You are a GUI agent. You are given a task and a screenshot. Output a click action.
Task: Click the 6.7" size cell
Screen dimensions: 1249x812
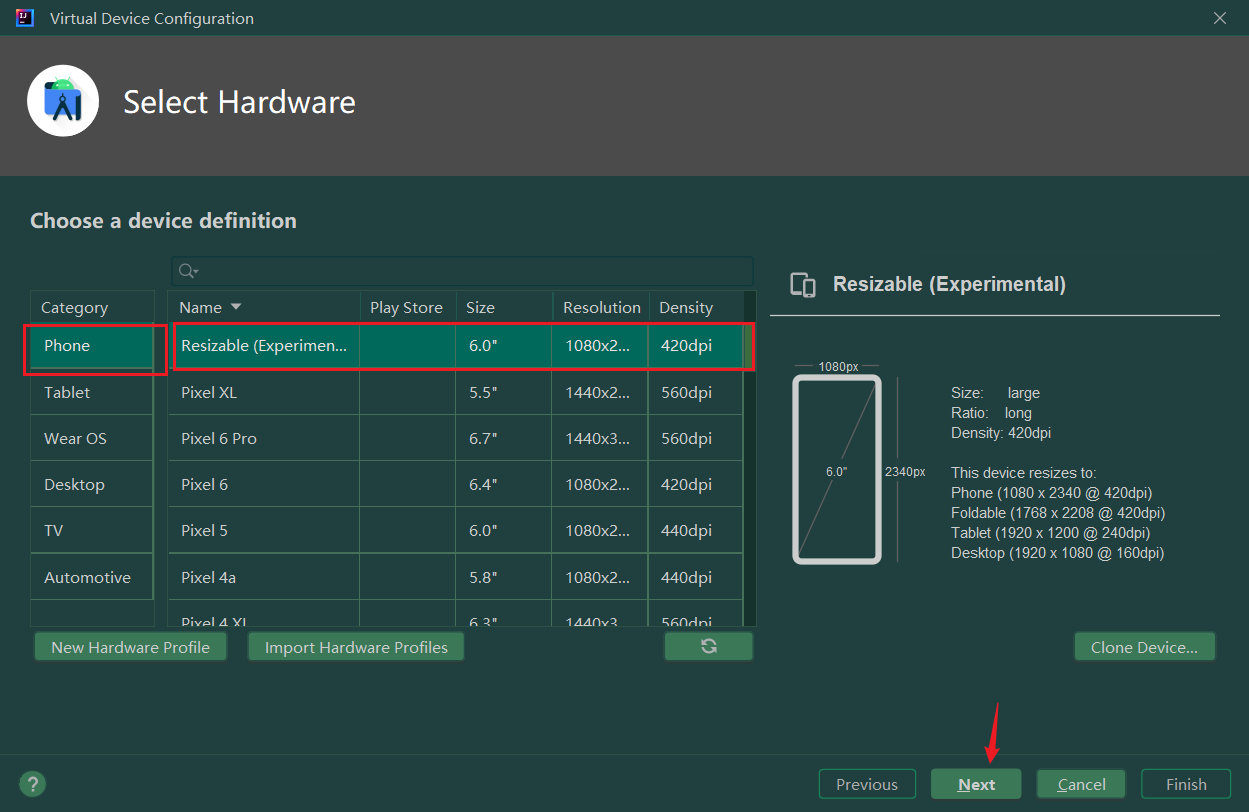coord(504,438)
